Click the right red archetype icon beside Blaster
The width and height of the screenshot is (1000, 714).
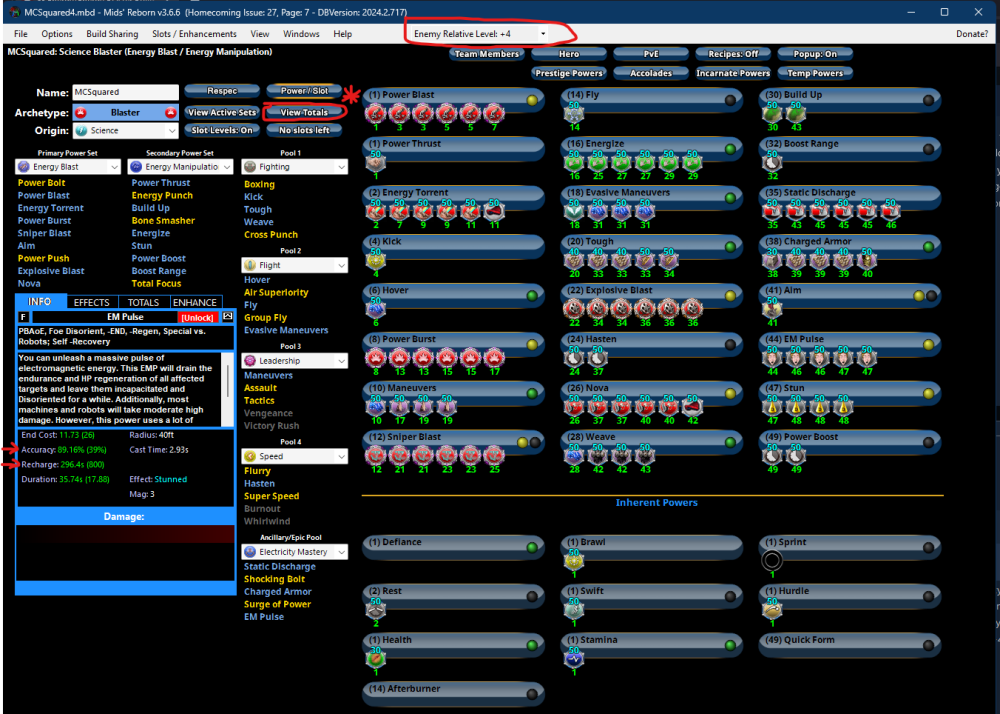(171, 113)
